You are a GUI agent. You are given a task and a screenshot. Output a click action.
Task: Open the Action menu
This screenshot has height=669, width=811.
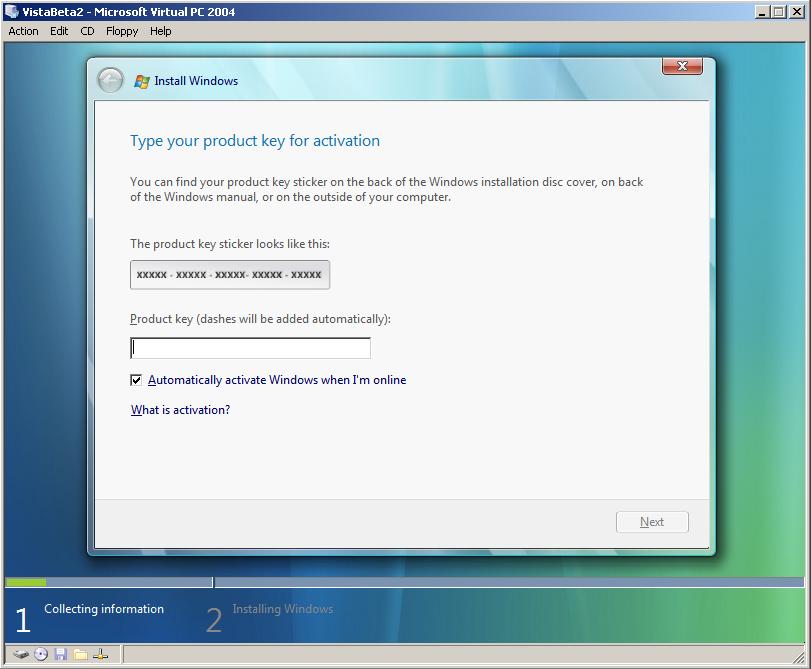(23, 31)
